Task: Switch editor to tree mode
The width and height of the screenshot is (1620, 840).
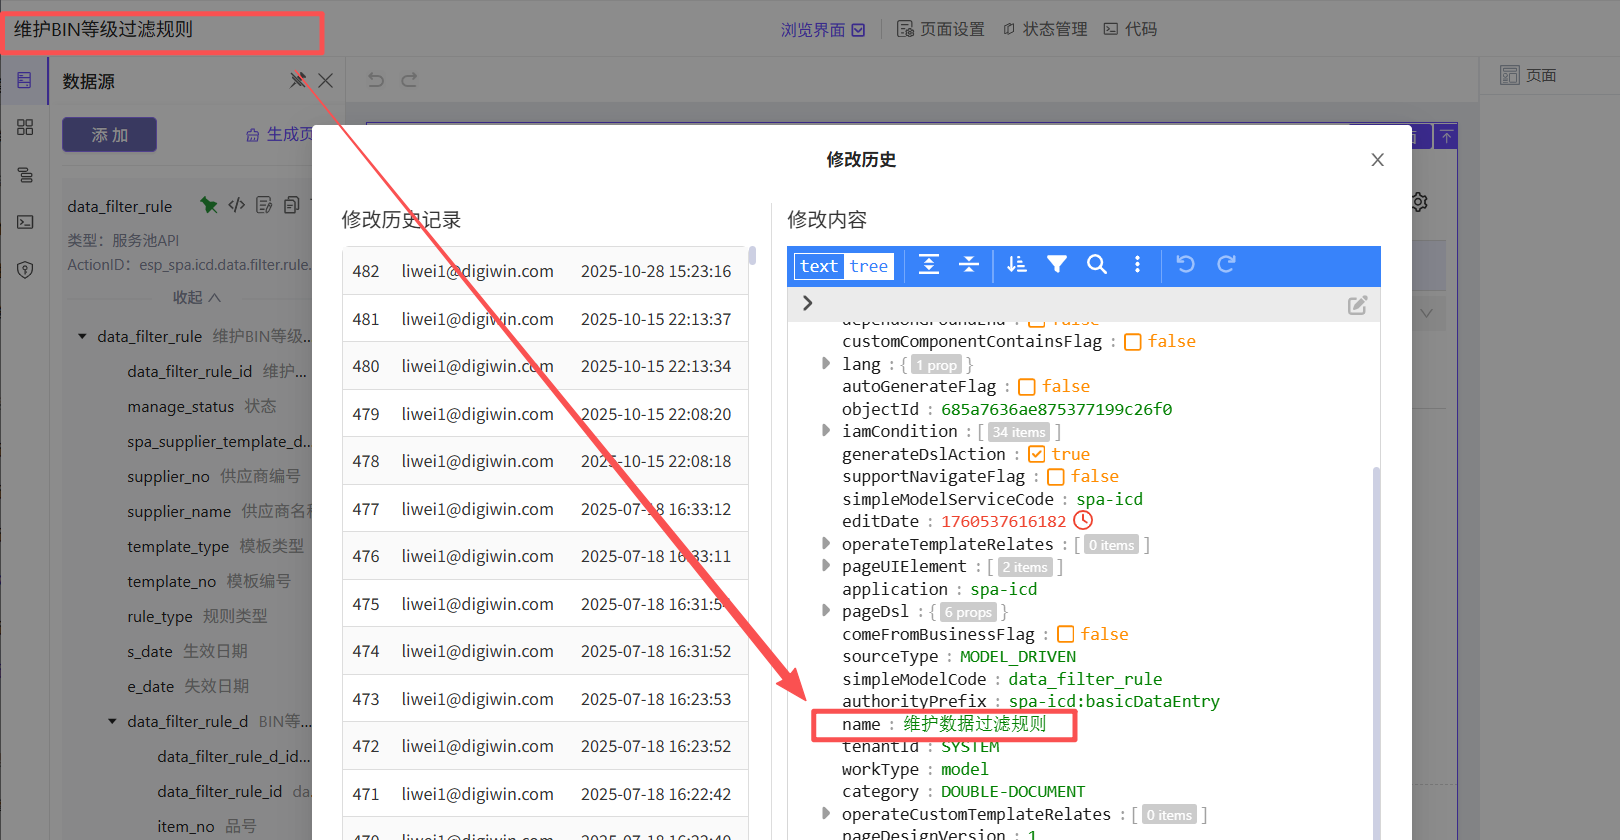Action: [x=868, y=266]
